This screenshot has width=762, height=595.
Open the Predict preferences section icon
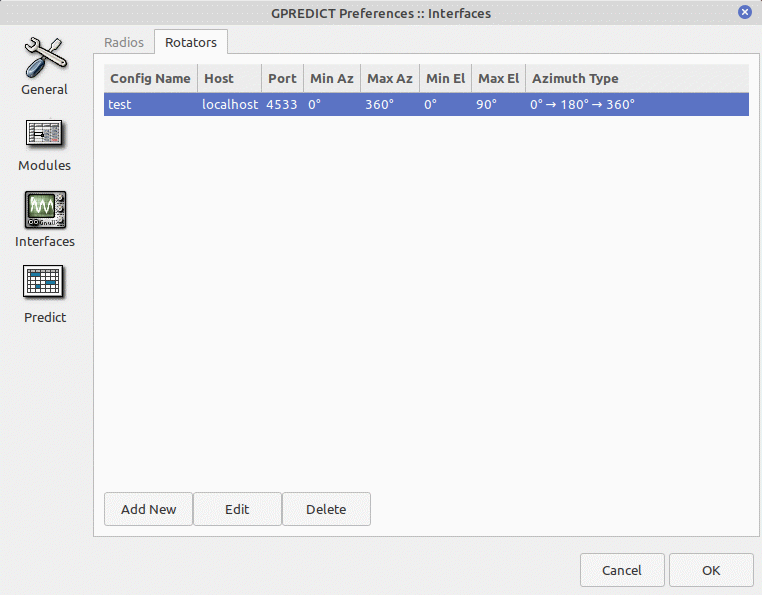(x=43, y=281)
